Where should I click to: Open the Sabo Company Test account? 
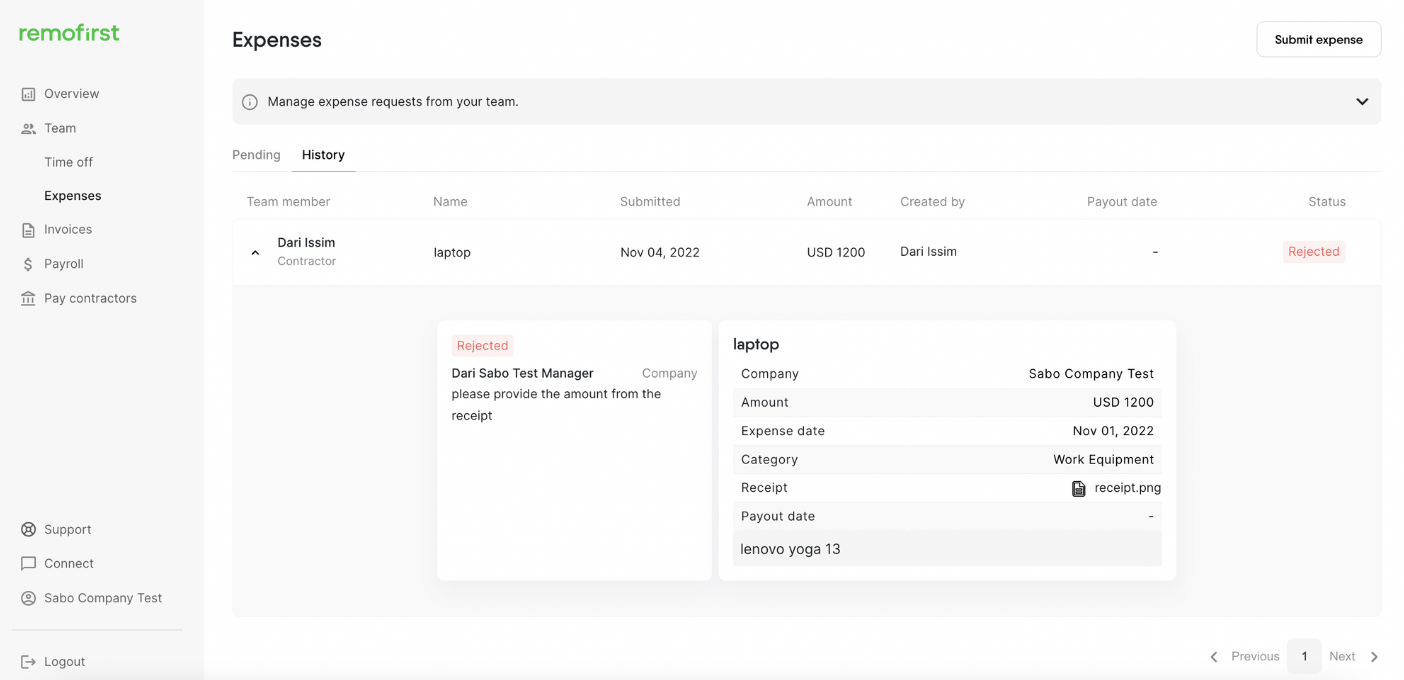102,598
